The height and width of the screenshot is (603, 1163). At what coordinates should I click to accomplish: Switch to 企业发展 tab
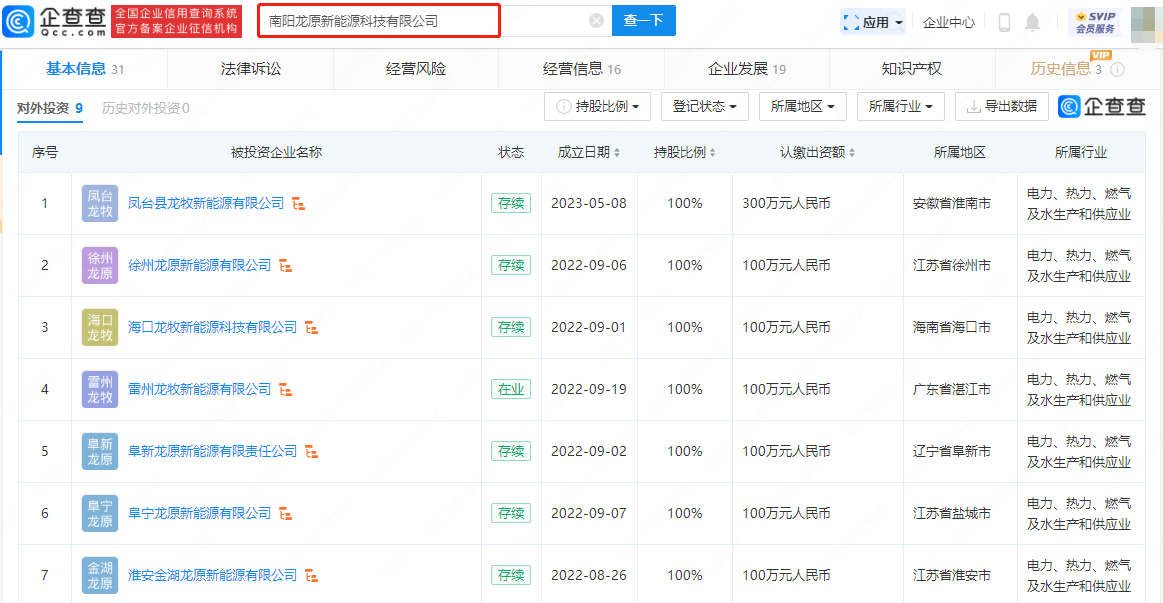(x=747, y=69)
